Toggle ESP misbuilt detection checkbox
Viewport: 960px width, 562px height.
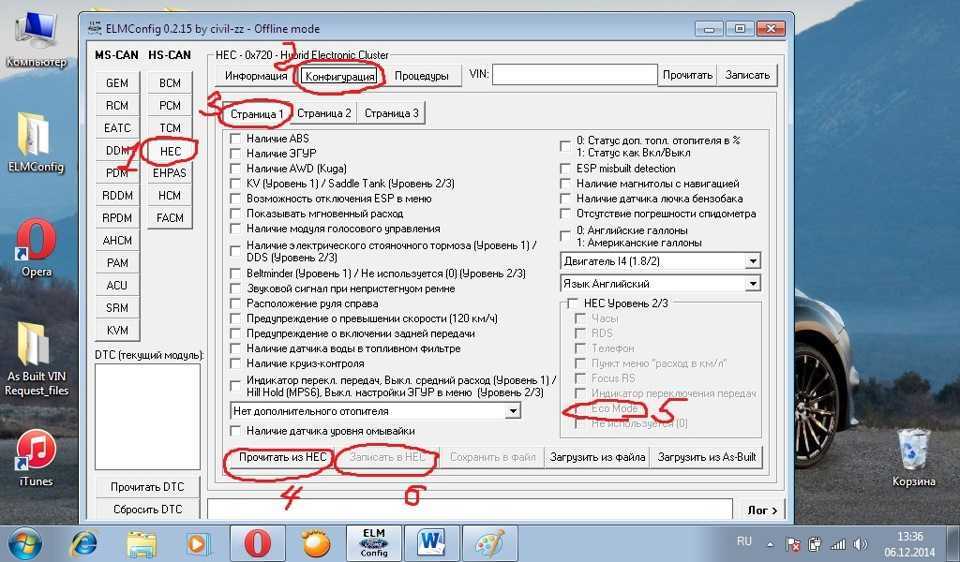[x=565, y=168]
